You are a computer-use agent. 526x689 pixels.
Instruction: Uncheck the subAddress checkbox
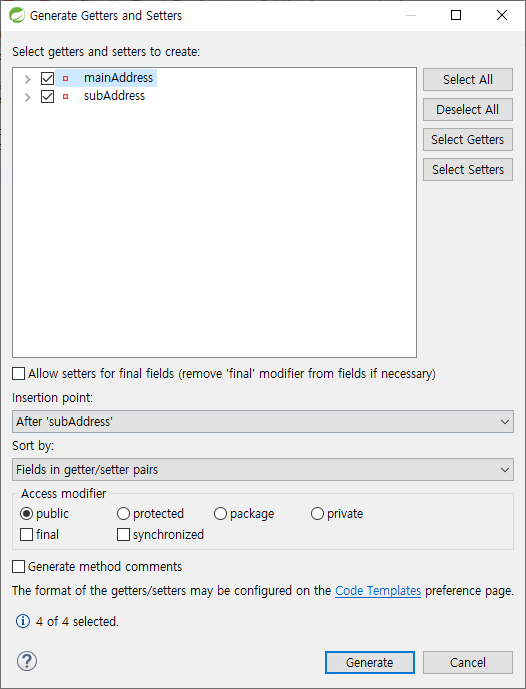(47, 96)
